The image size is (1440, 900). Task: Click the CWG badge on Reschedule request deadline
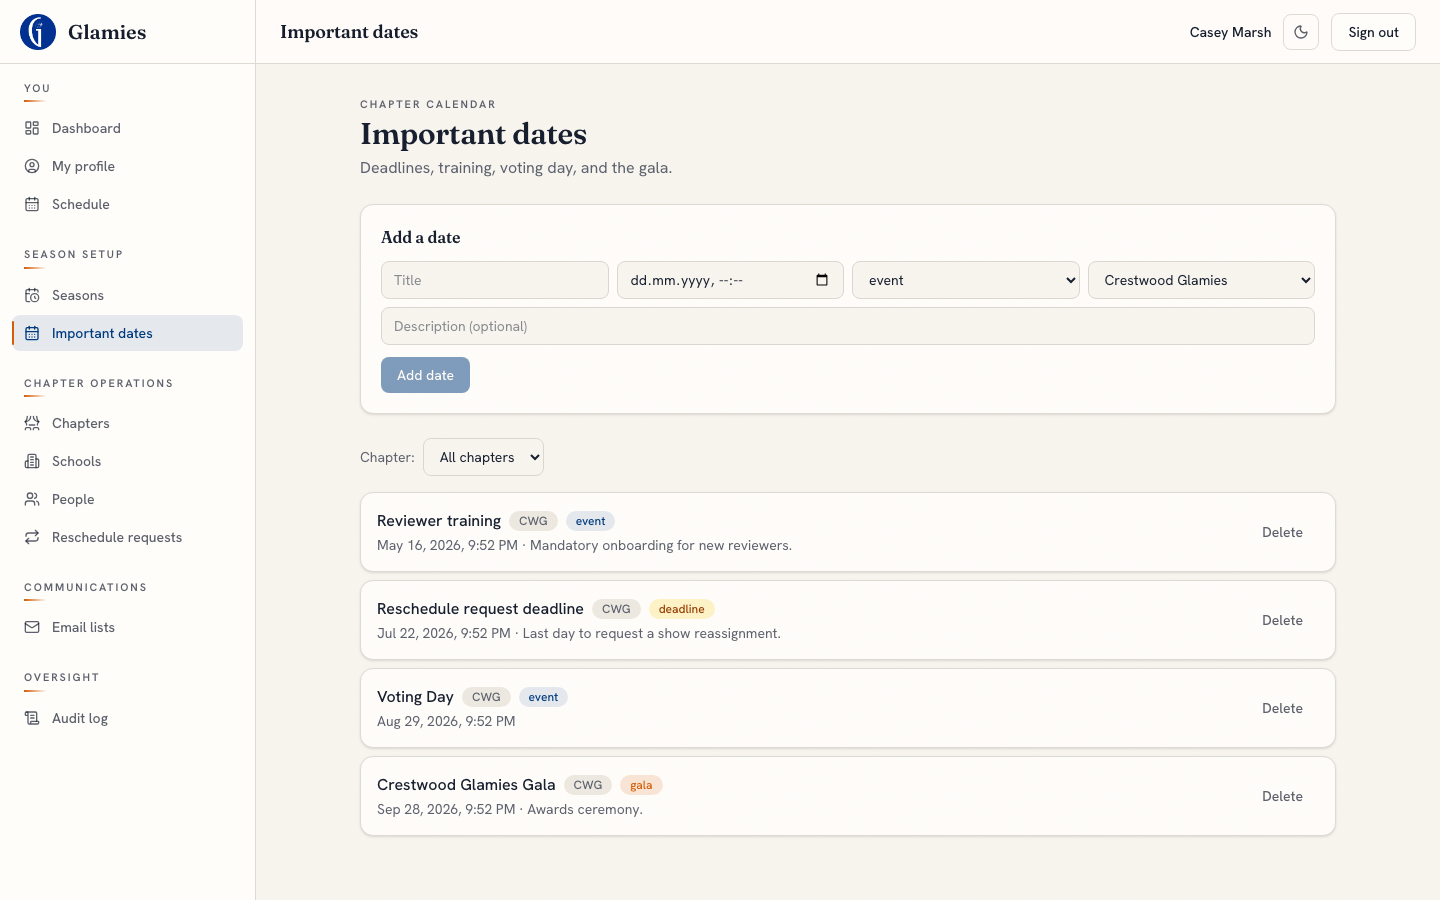[616, 609]
